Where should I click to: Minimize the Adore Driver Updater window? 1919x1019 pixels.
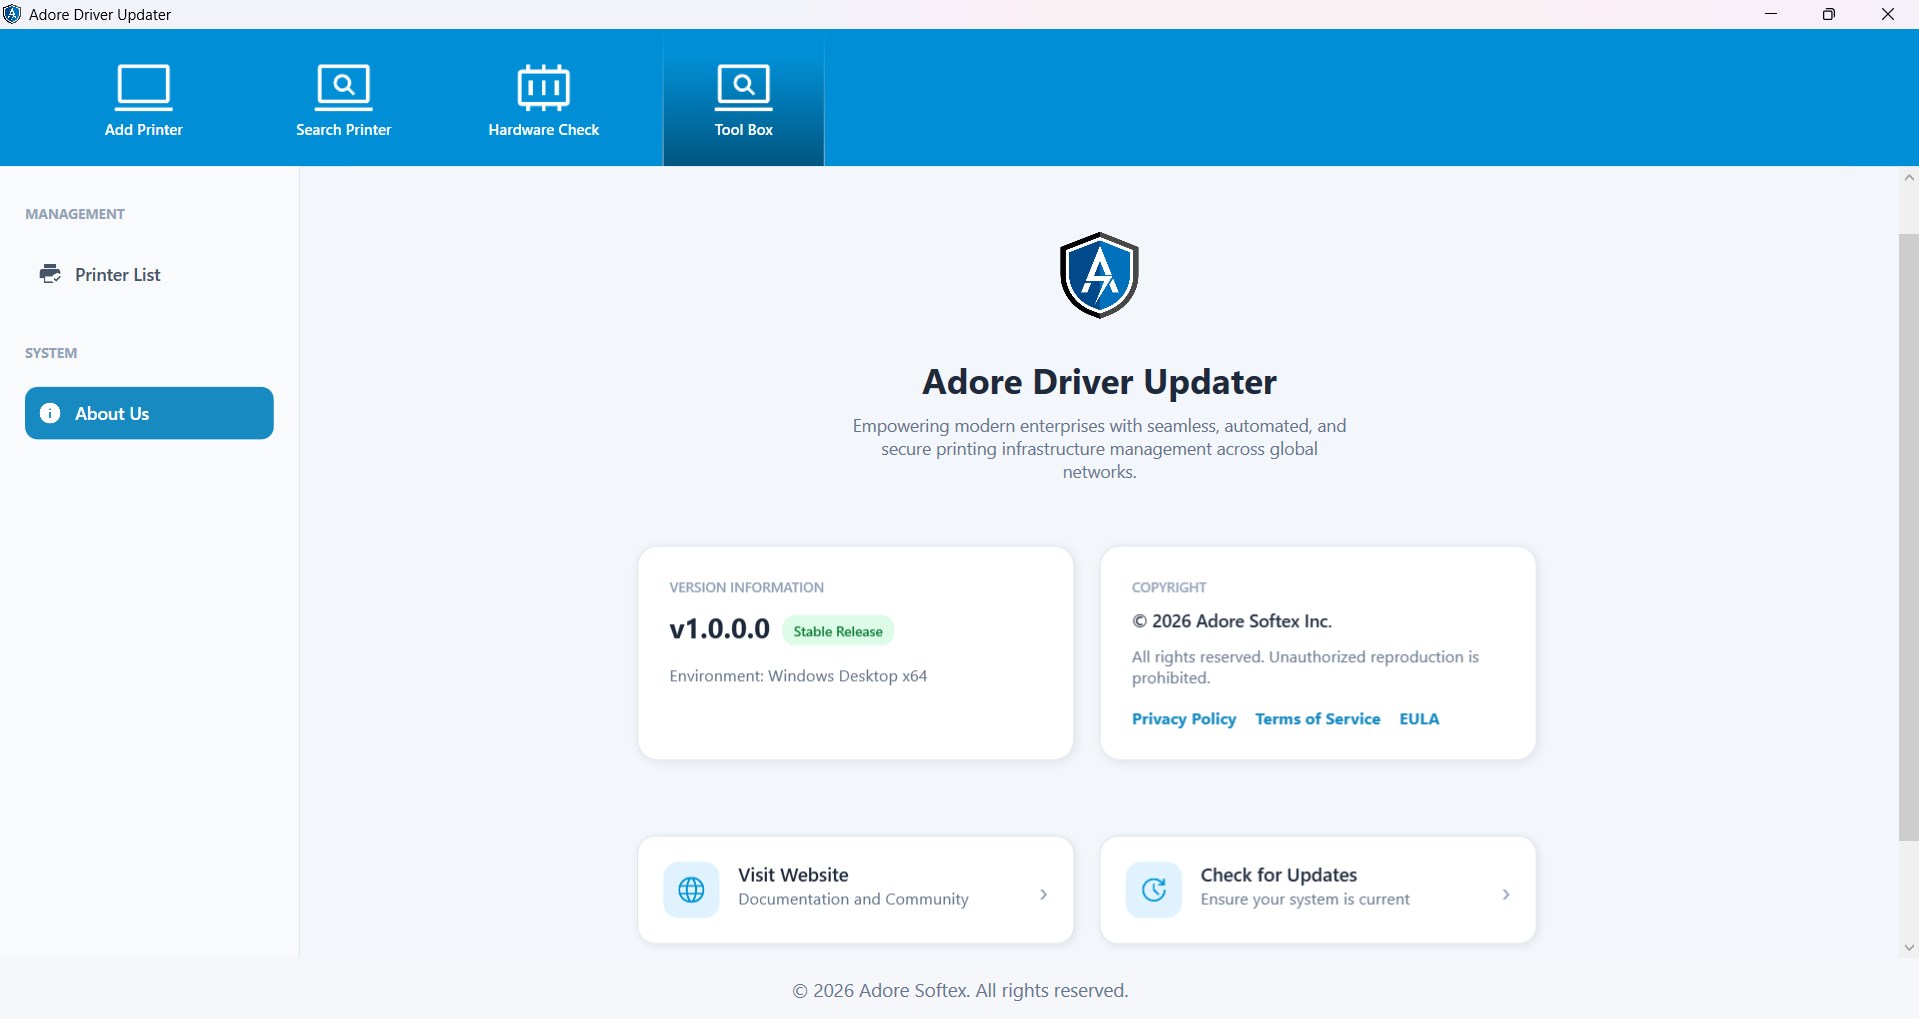point(1771,14)
